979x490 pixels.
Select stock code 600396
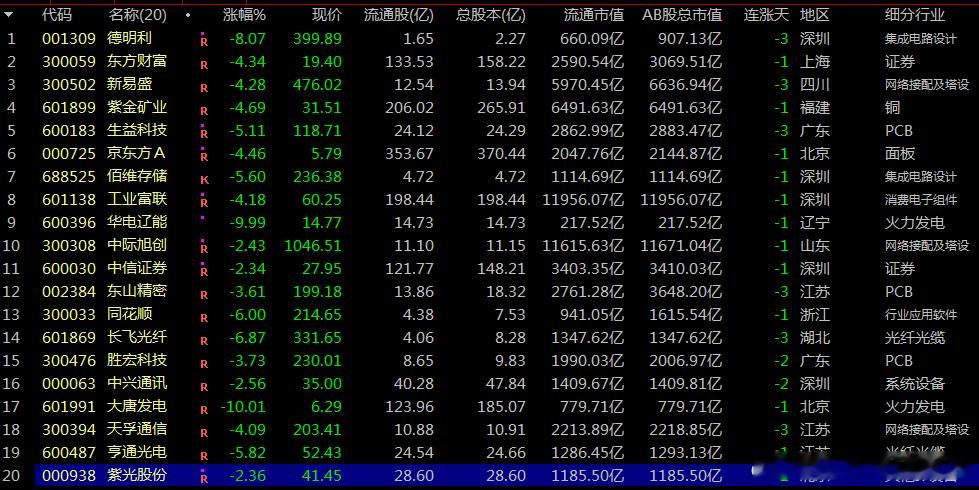point(69,223)
